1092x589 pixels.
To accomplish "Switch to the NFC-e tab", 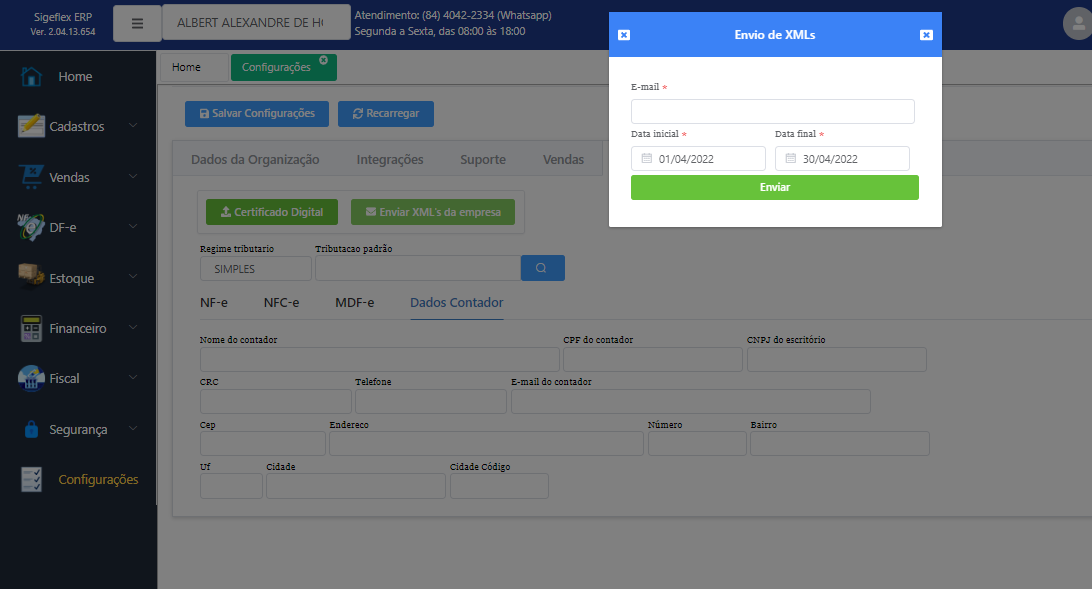I will point(281,302).
